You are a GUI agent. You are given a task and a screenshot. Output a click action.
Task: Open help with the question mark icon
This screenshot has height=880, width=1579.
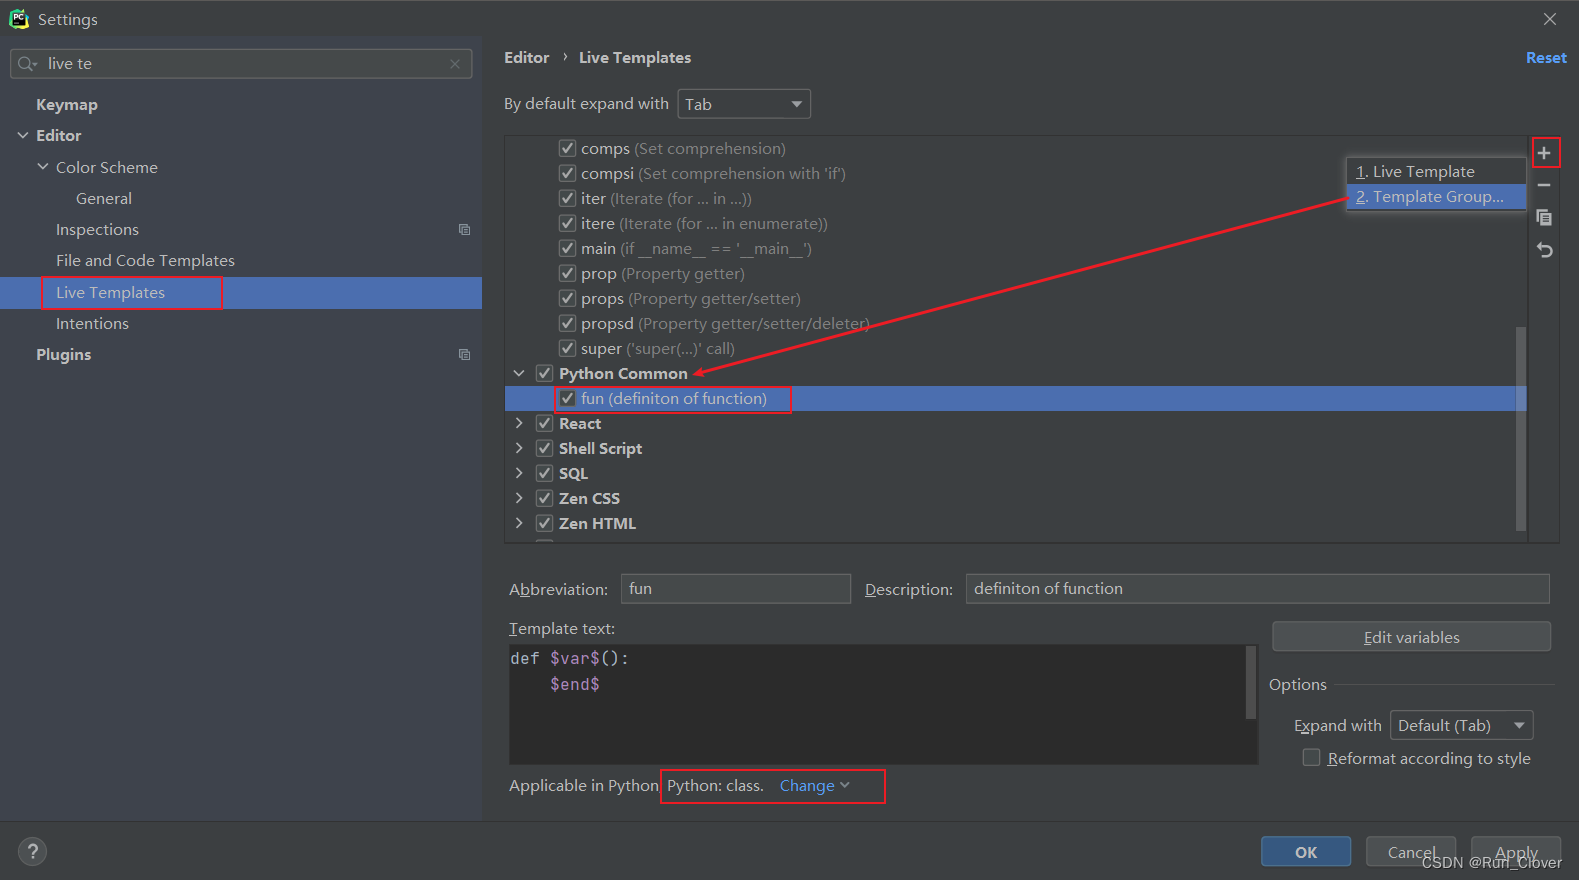[x=32, y=852]
